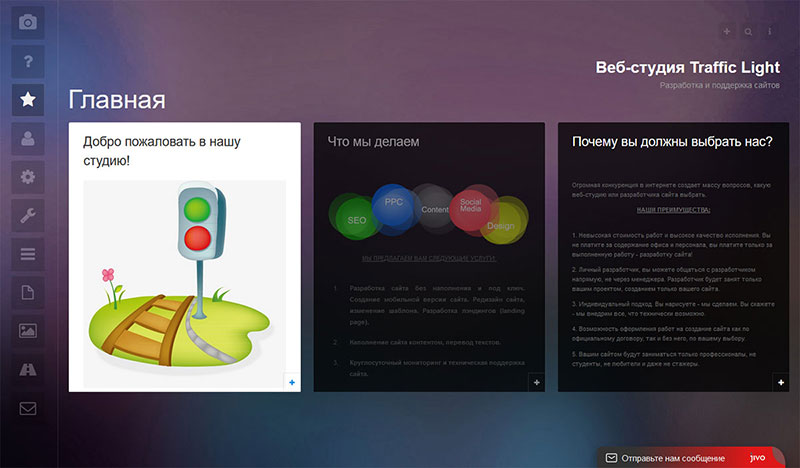This screenshot has width=800, height=468.
Task: Open the 'Веб-студия Traffic Light' site title
Action: pyautogui.click(x=688, y=67)
